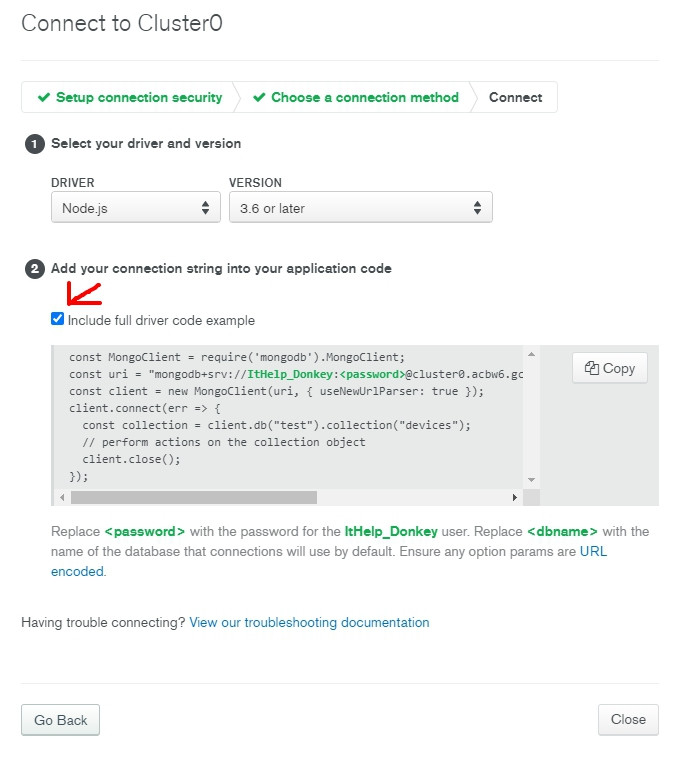Click the horizontal scrollbar thumb under code
The height and width of the screenshot is (760, 681).
pyautogui.click(x=193, y=497)
